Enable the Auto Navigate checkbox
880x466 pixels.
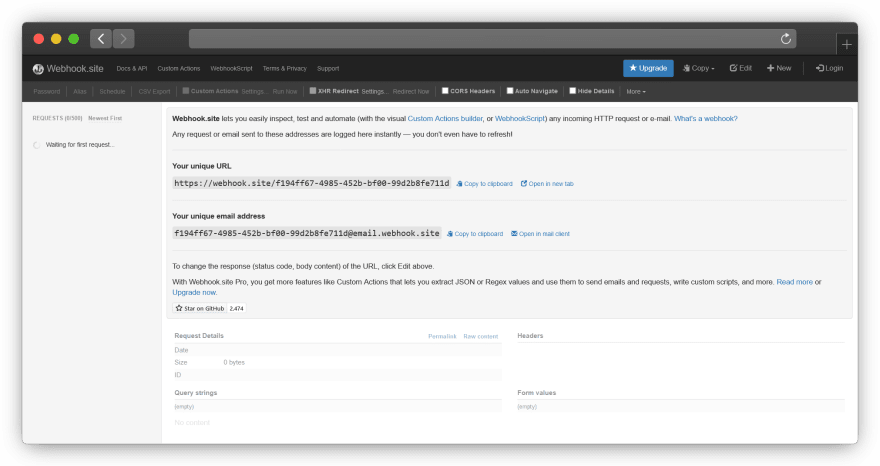coord(510,91)
